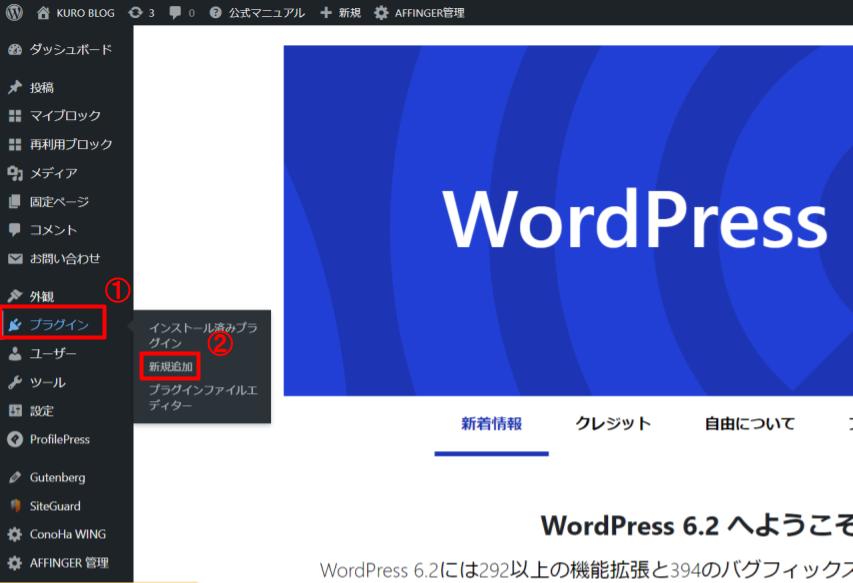The width and height of the screenshot is (853, 583).
Task: Open ダッシュボード menu label
Action: (x=71, y=49)
